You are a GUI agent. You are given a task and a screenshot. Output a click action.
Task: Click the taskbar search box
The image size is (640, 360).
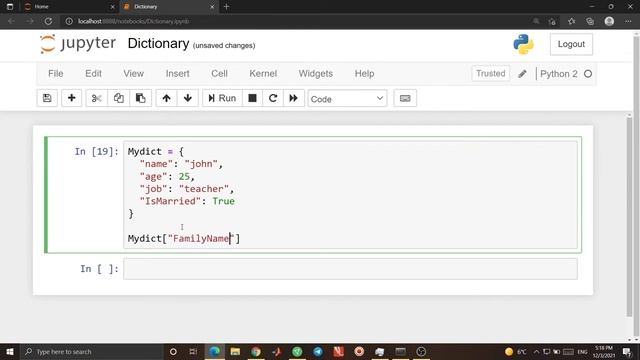(x=92, y=351)
